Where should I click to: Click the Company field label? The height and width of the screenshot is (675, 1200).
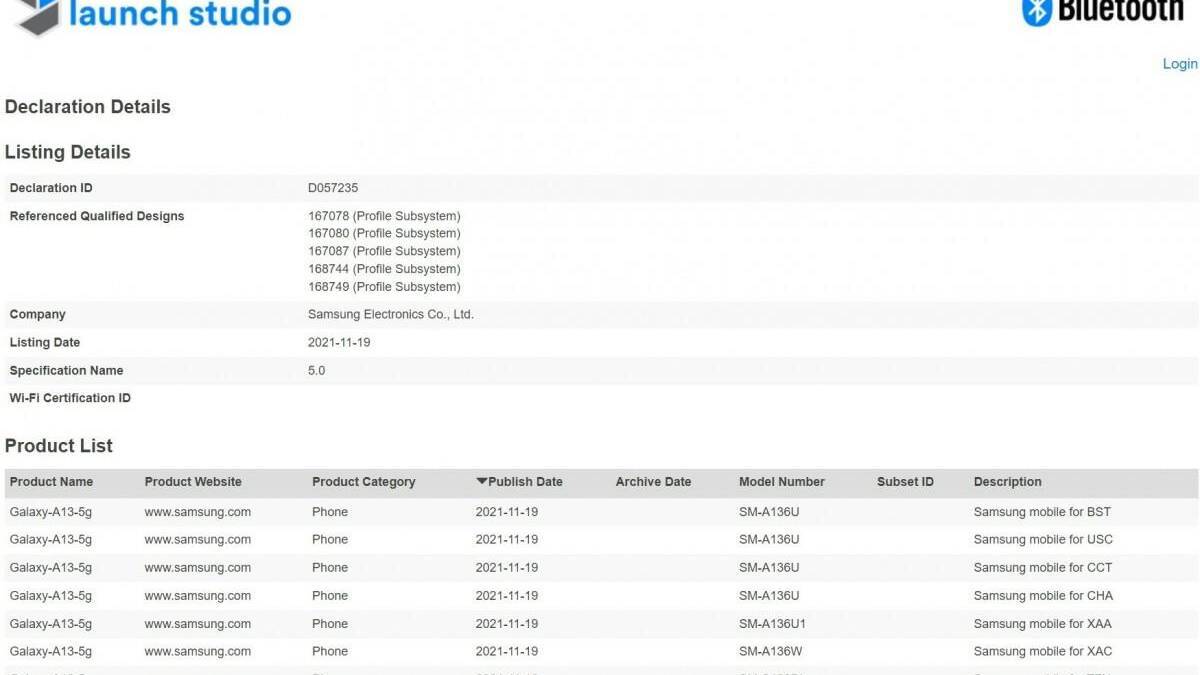(x=38, y=314)
